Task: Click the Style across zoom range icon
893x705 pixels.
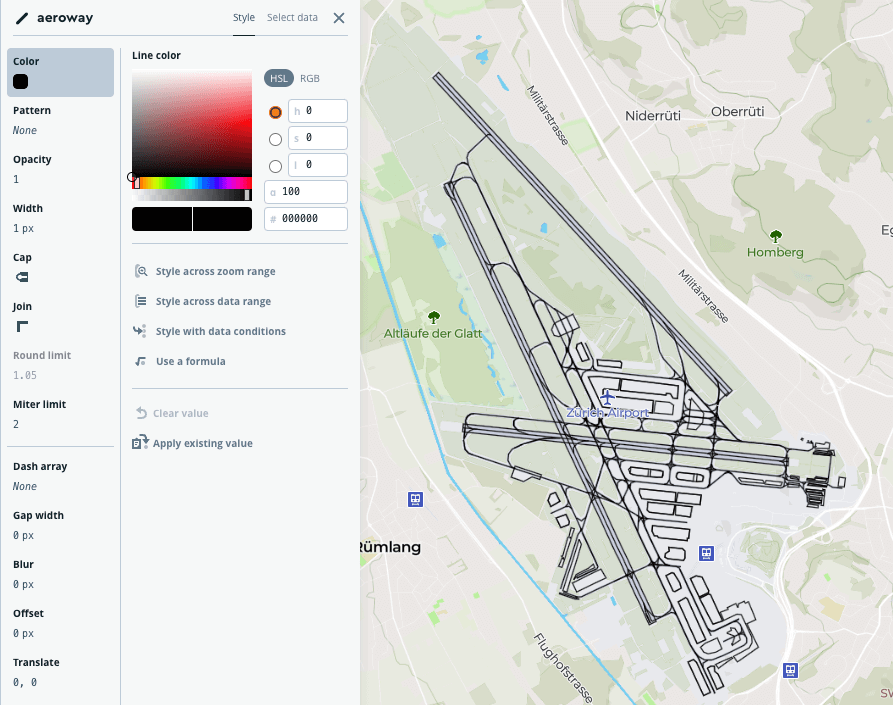Action: point(140,271)
